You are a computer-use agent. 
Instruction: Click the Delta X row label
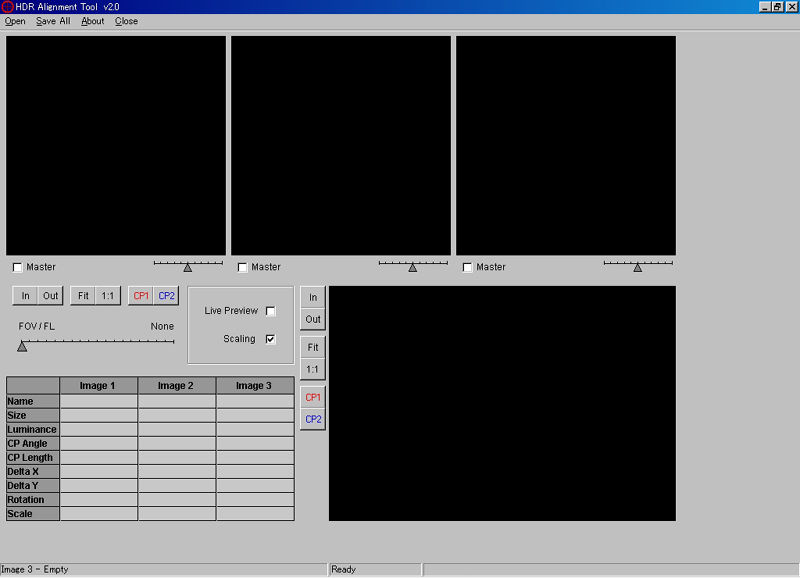(33, 471)
